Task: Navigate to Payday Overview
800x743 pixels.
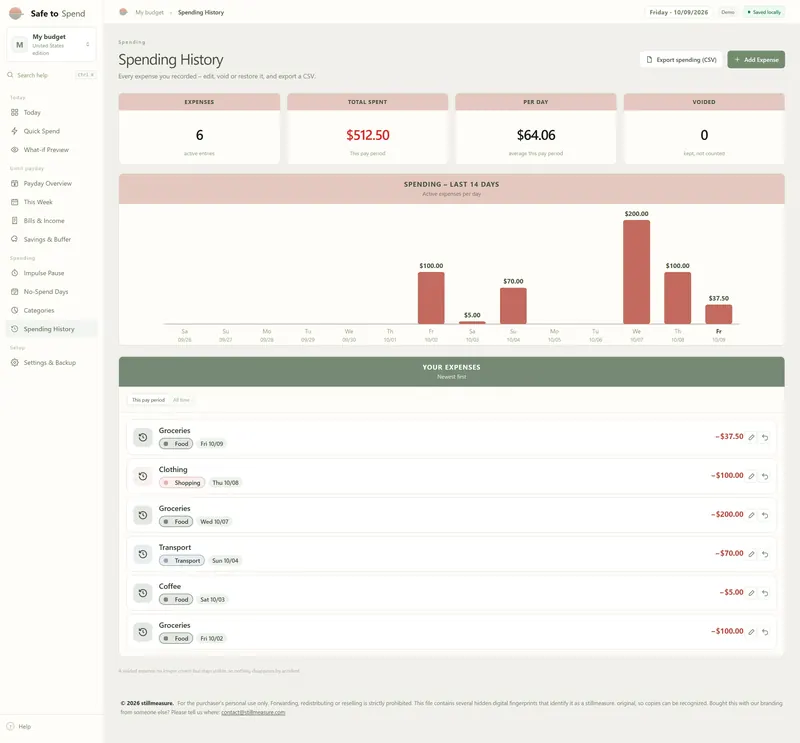Action: tap(51, 183)
